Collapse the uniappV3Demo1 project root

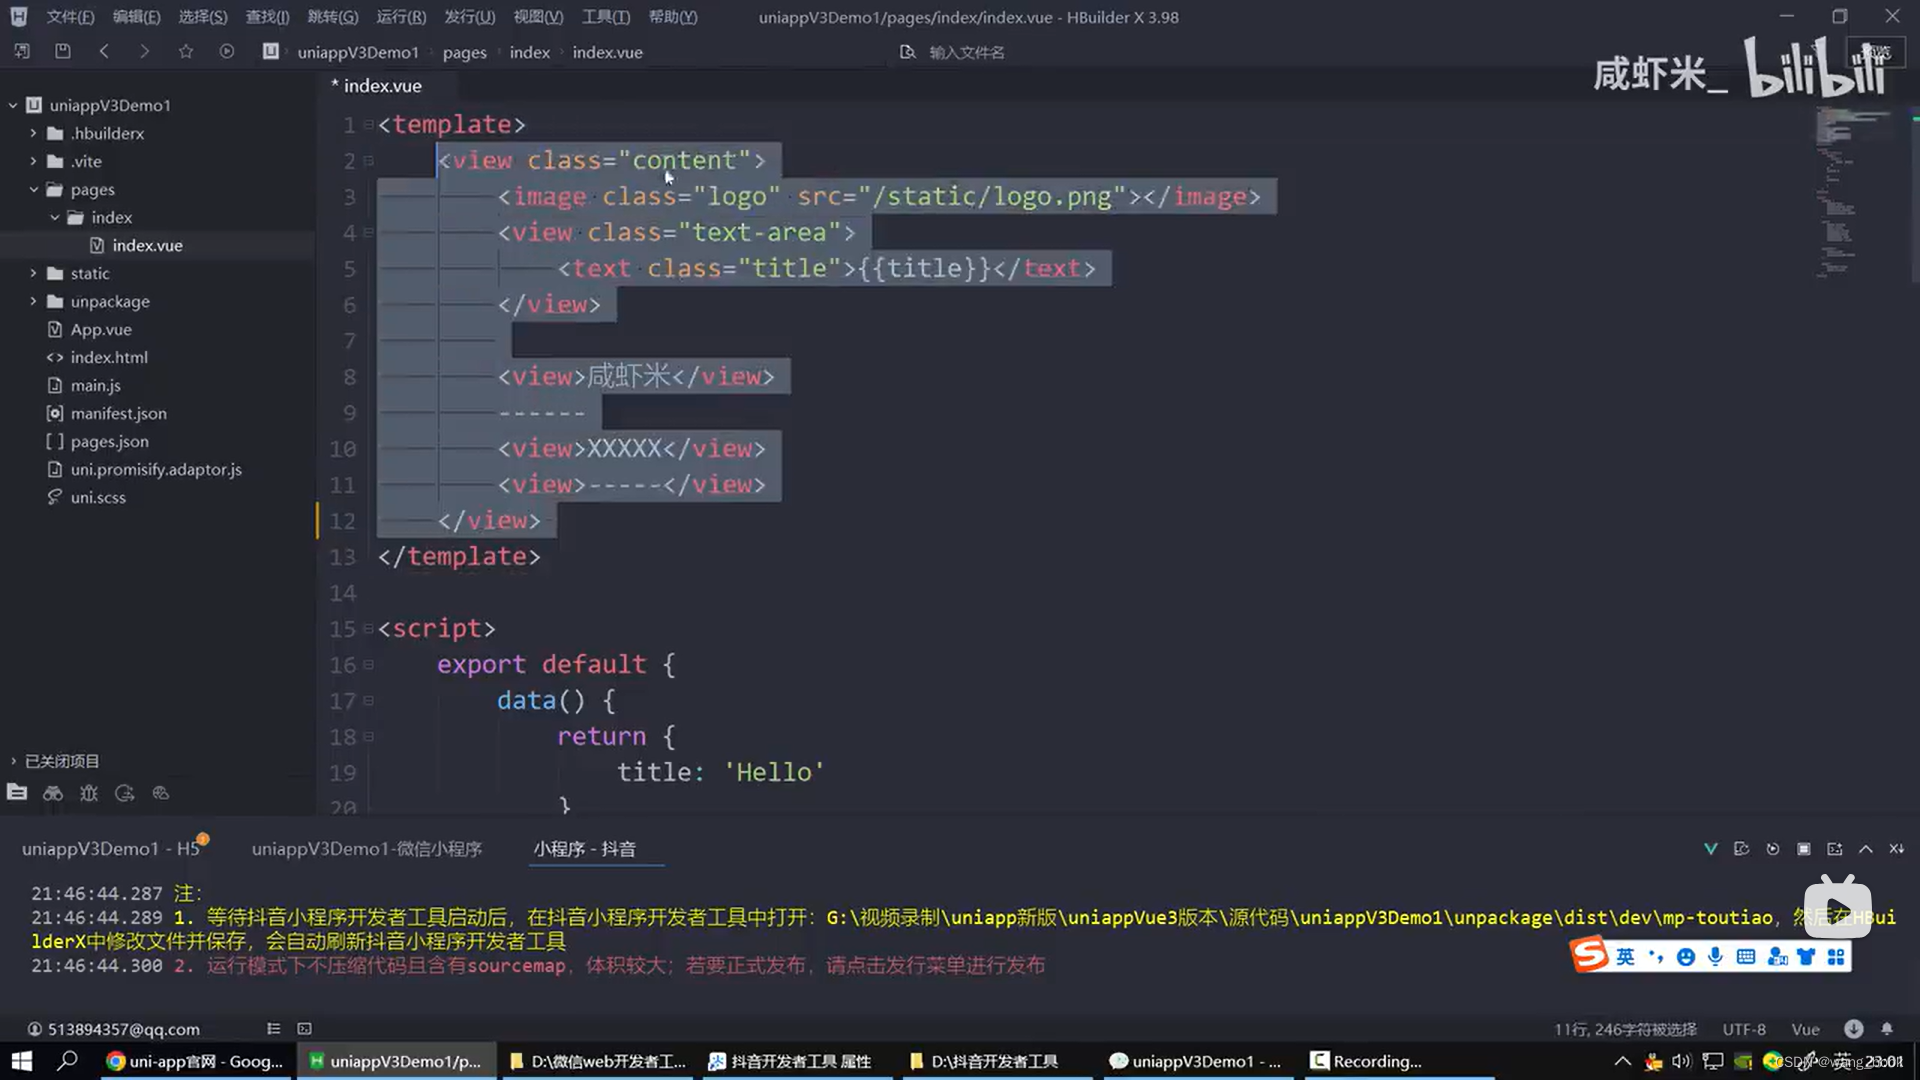[13, 105]
